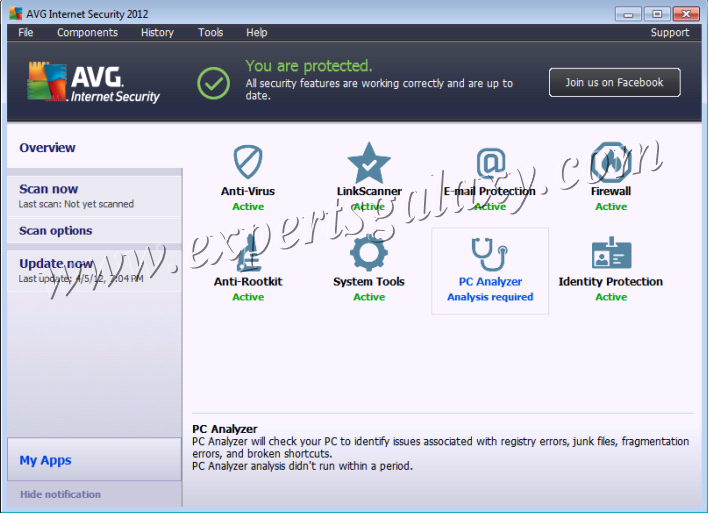Click the PC Analyzer description heading
708x513 pixels.
tap(225, 429)
